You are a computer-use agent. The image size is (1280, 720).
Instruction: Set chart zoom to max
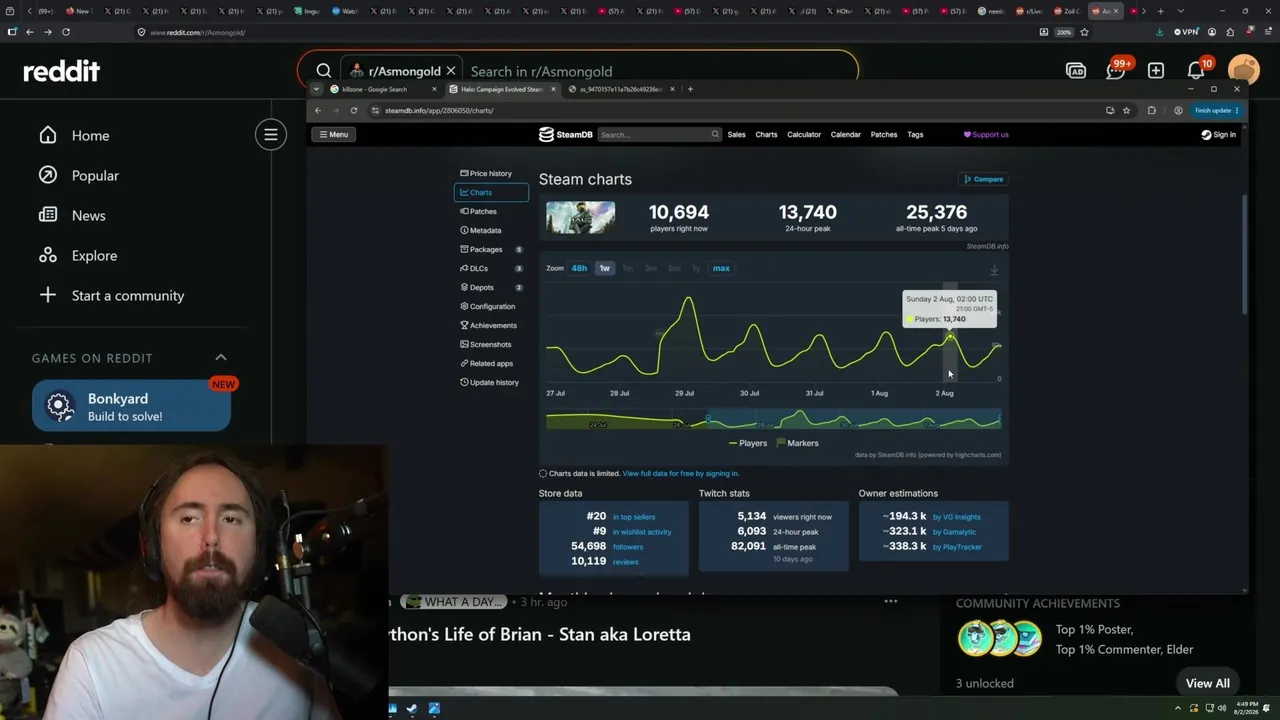point(721,268)
